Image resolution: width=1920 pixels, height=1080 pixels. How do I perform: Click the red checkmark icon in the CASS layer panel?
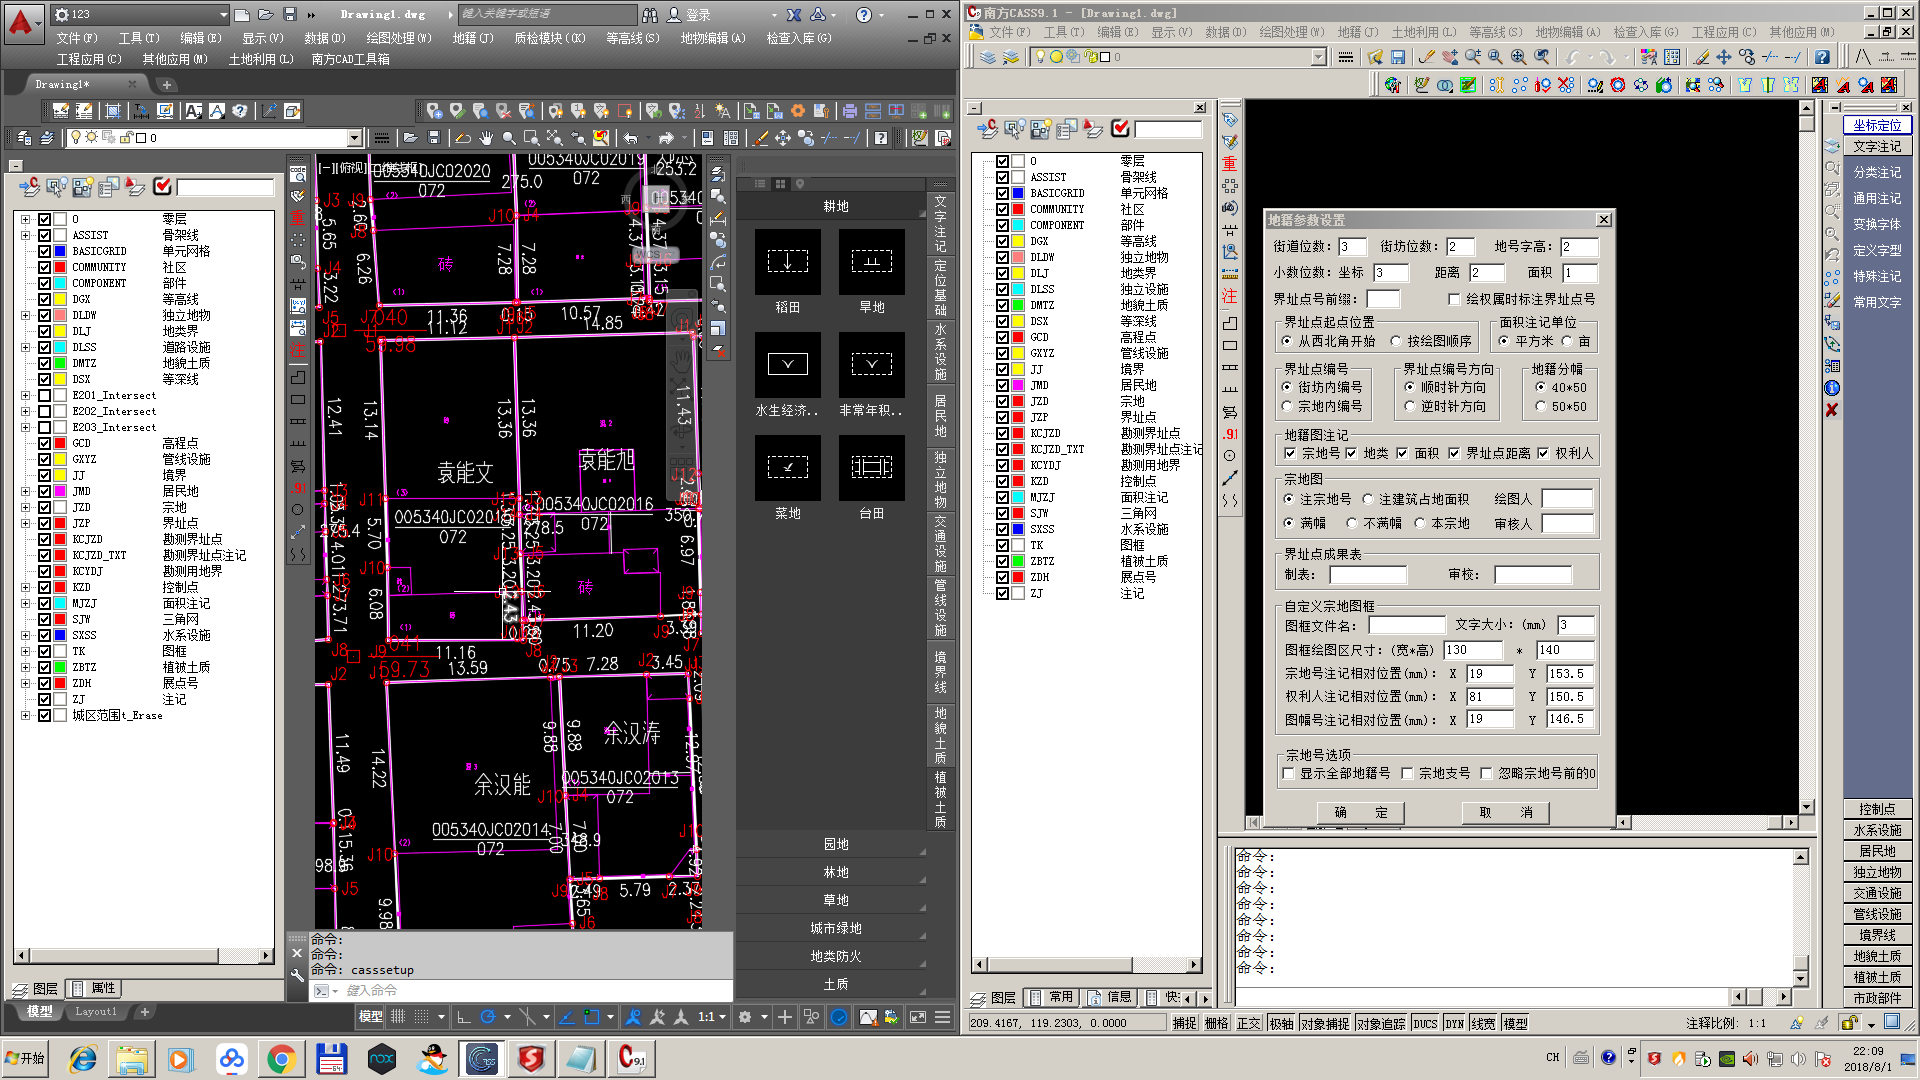[x=1120, y=128]
